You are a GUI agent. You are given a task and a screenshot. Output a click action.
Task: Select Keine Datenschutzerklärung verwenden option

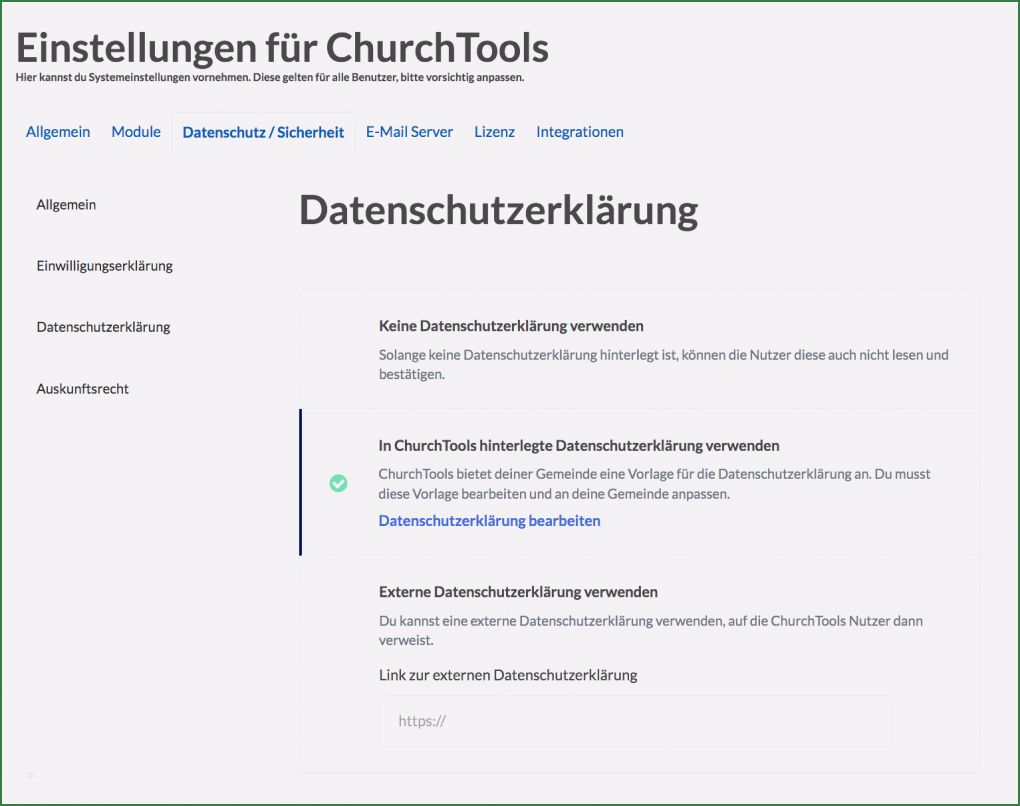click(x=510, y=326)
